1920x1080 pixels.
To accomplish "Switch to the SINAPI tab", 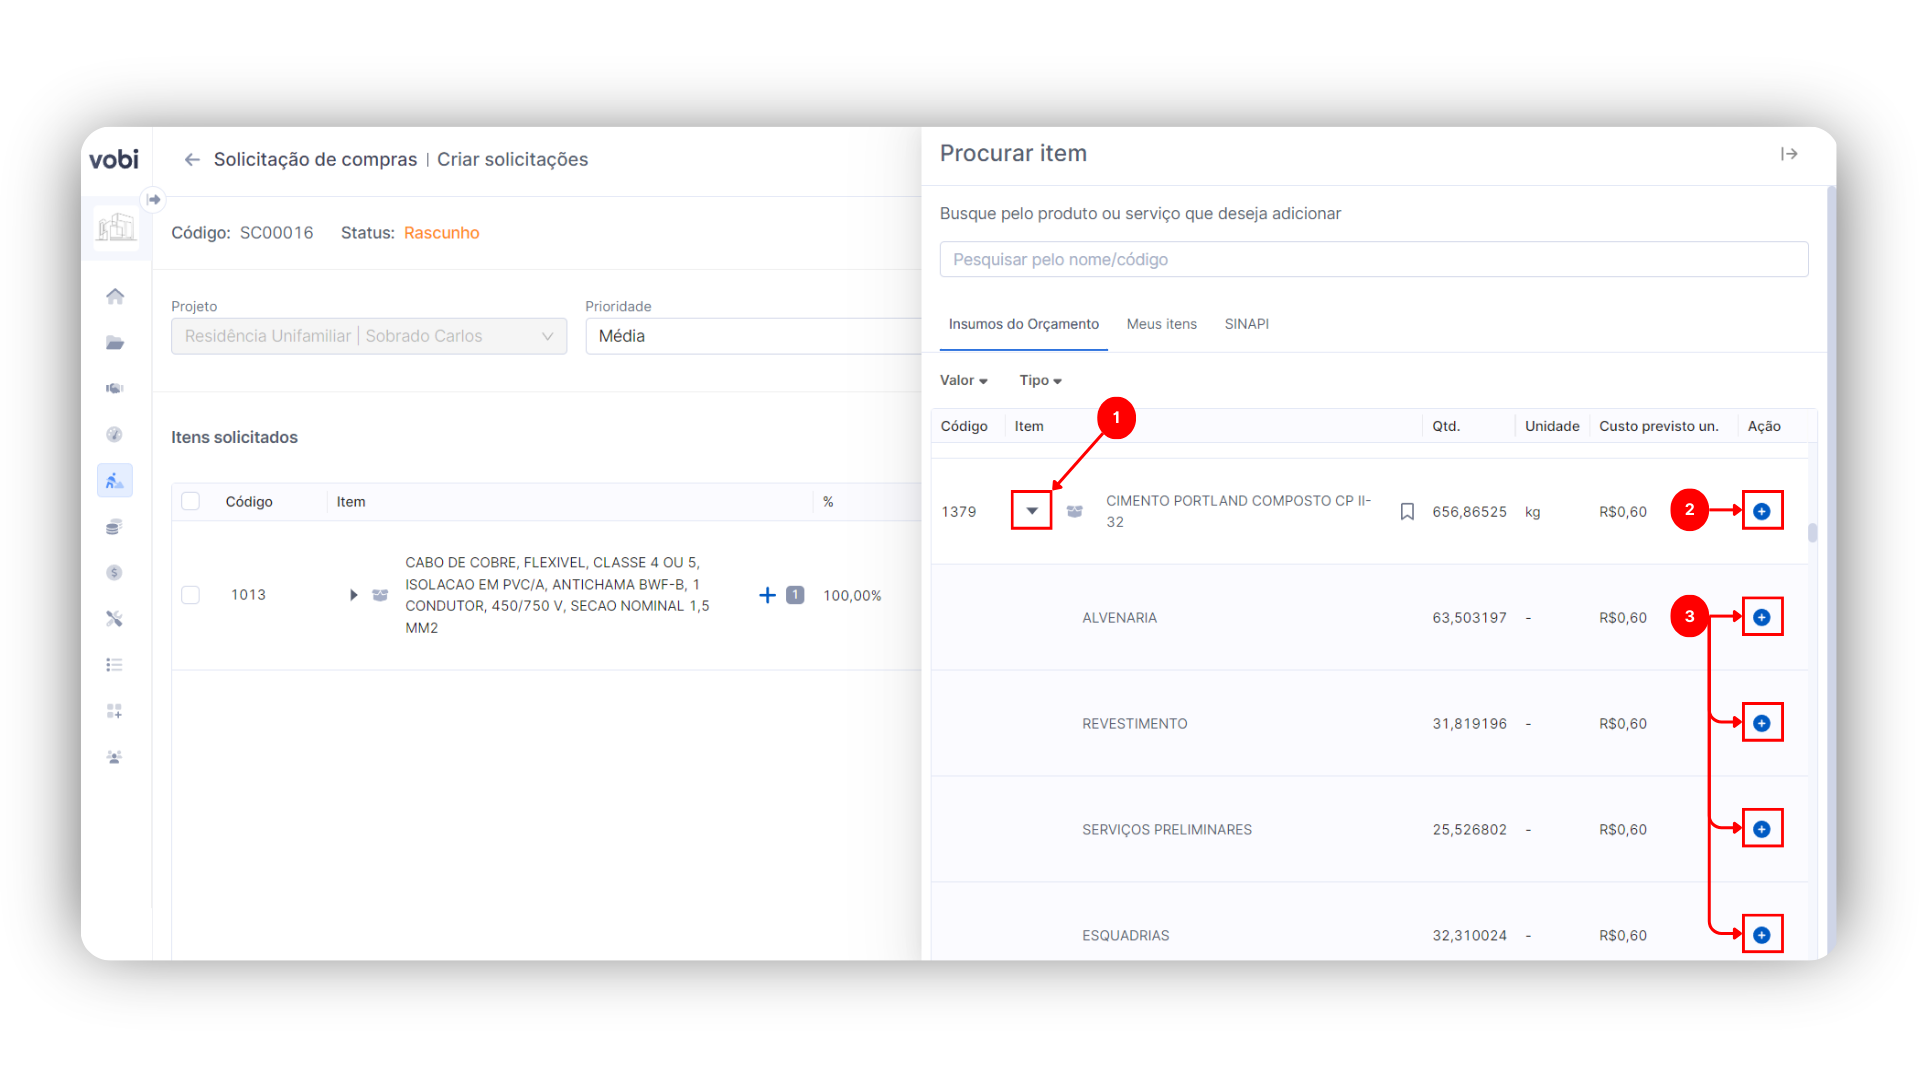I will click(1246, 324).
